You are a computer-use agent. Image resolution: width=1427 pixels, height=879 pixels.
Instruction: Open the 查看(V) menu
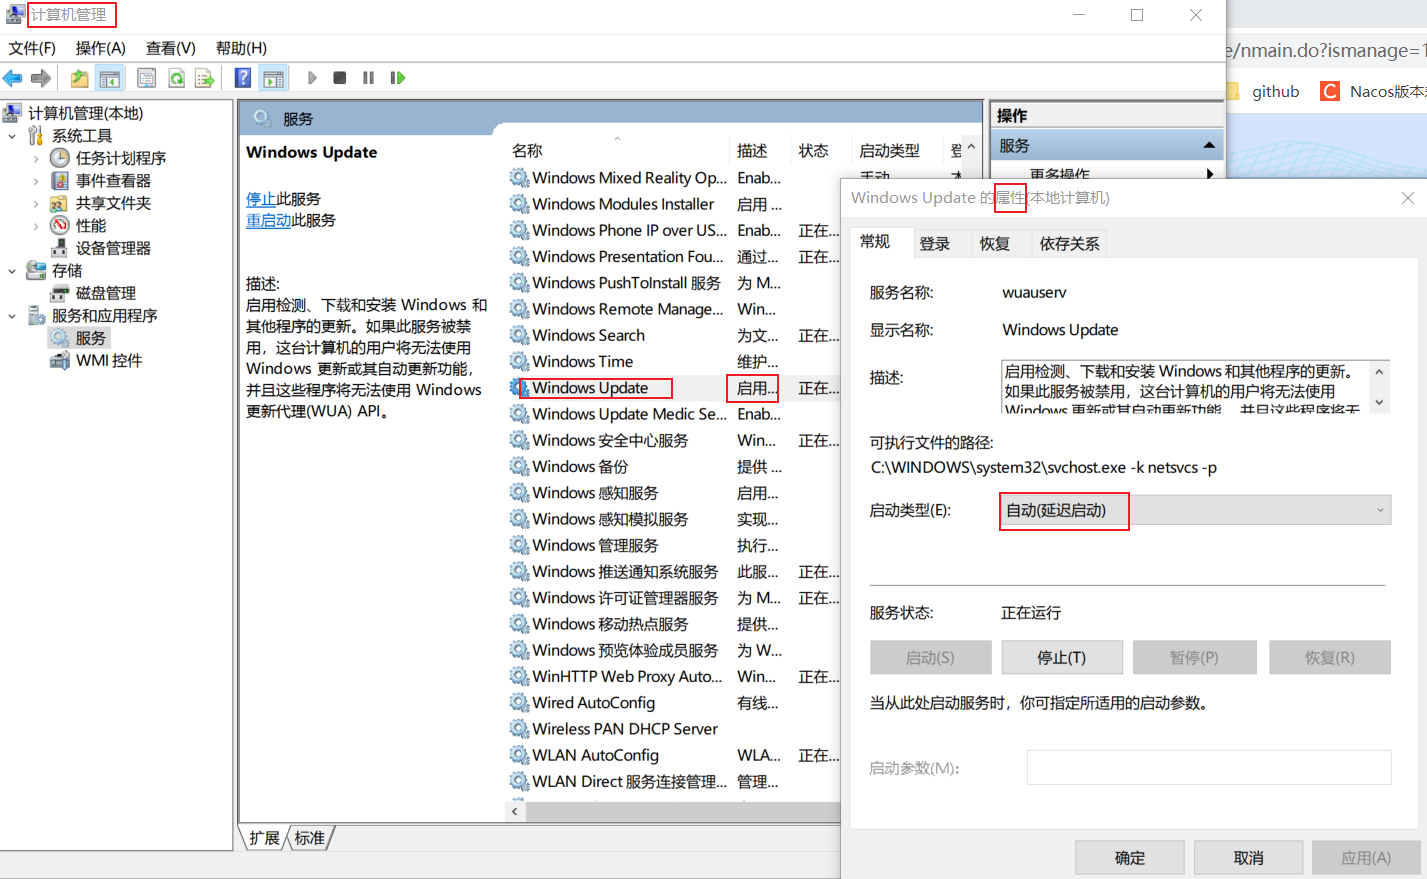[171, 48]
